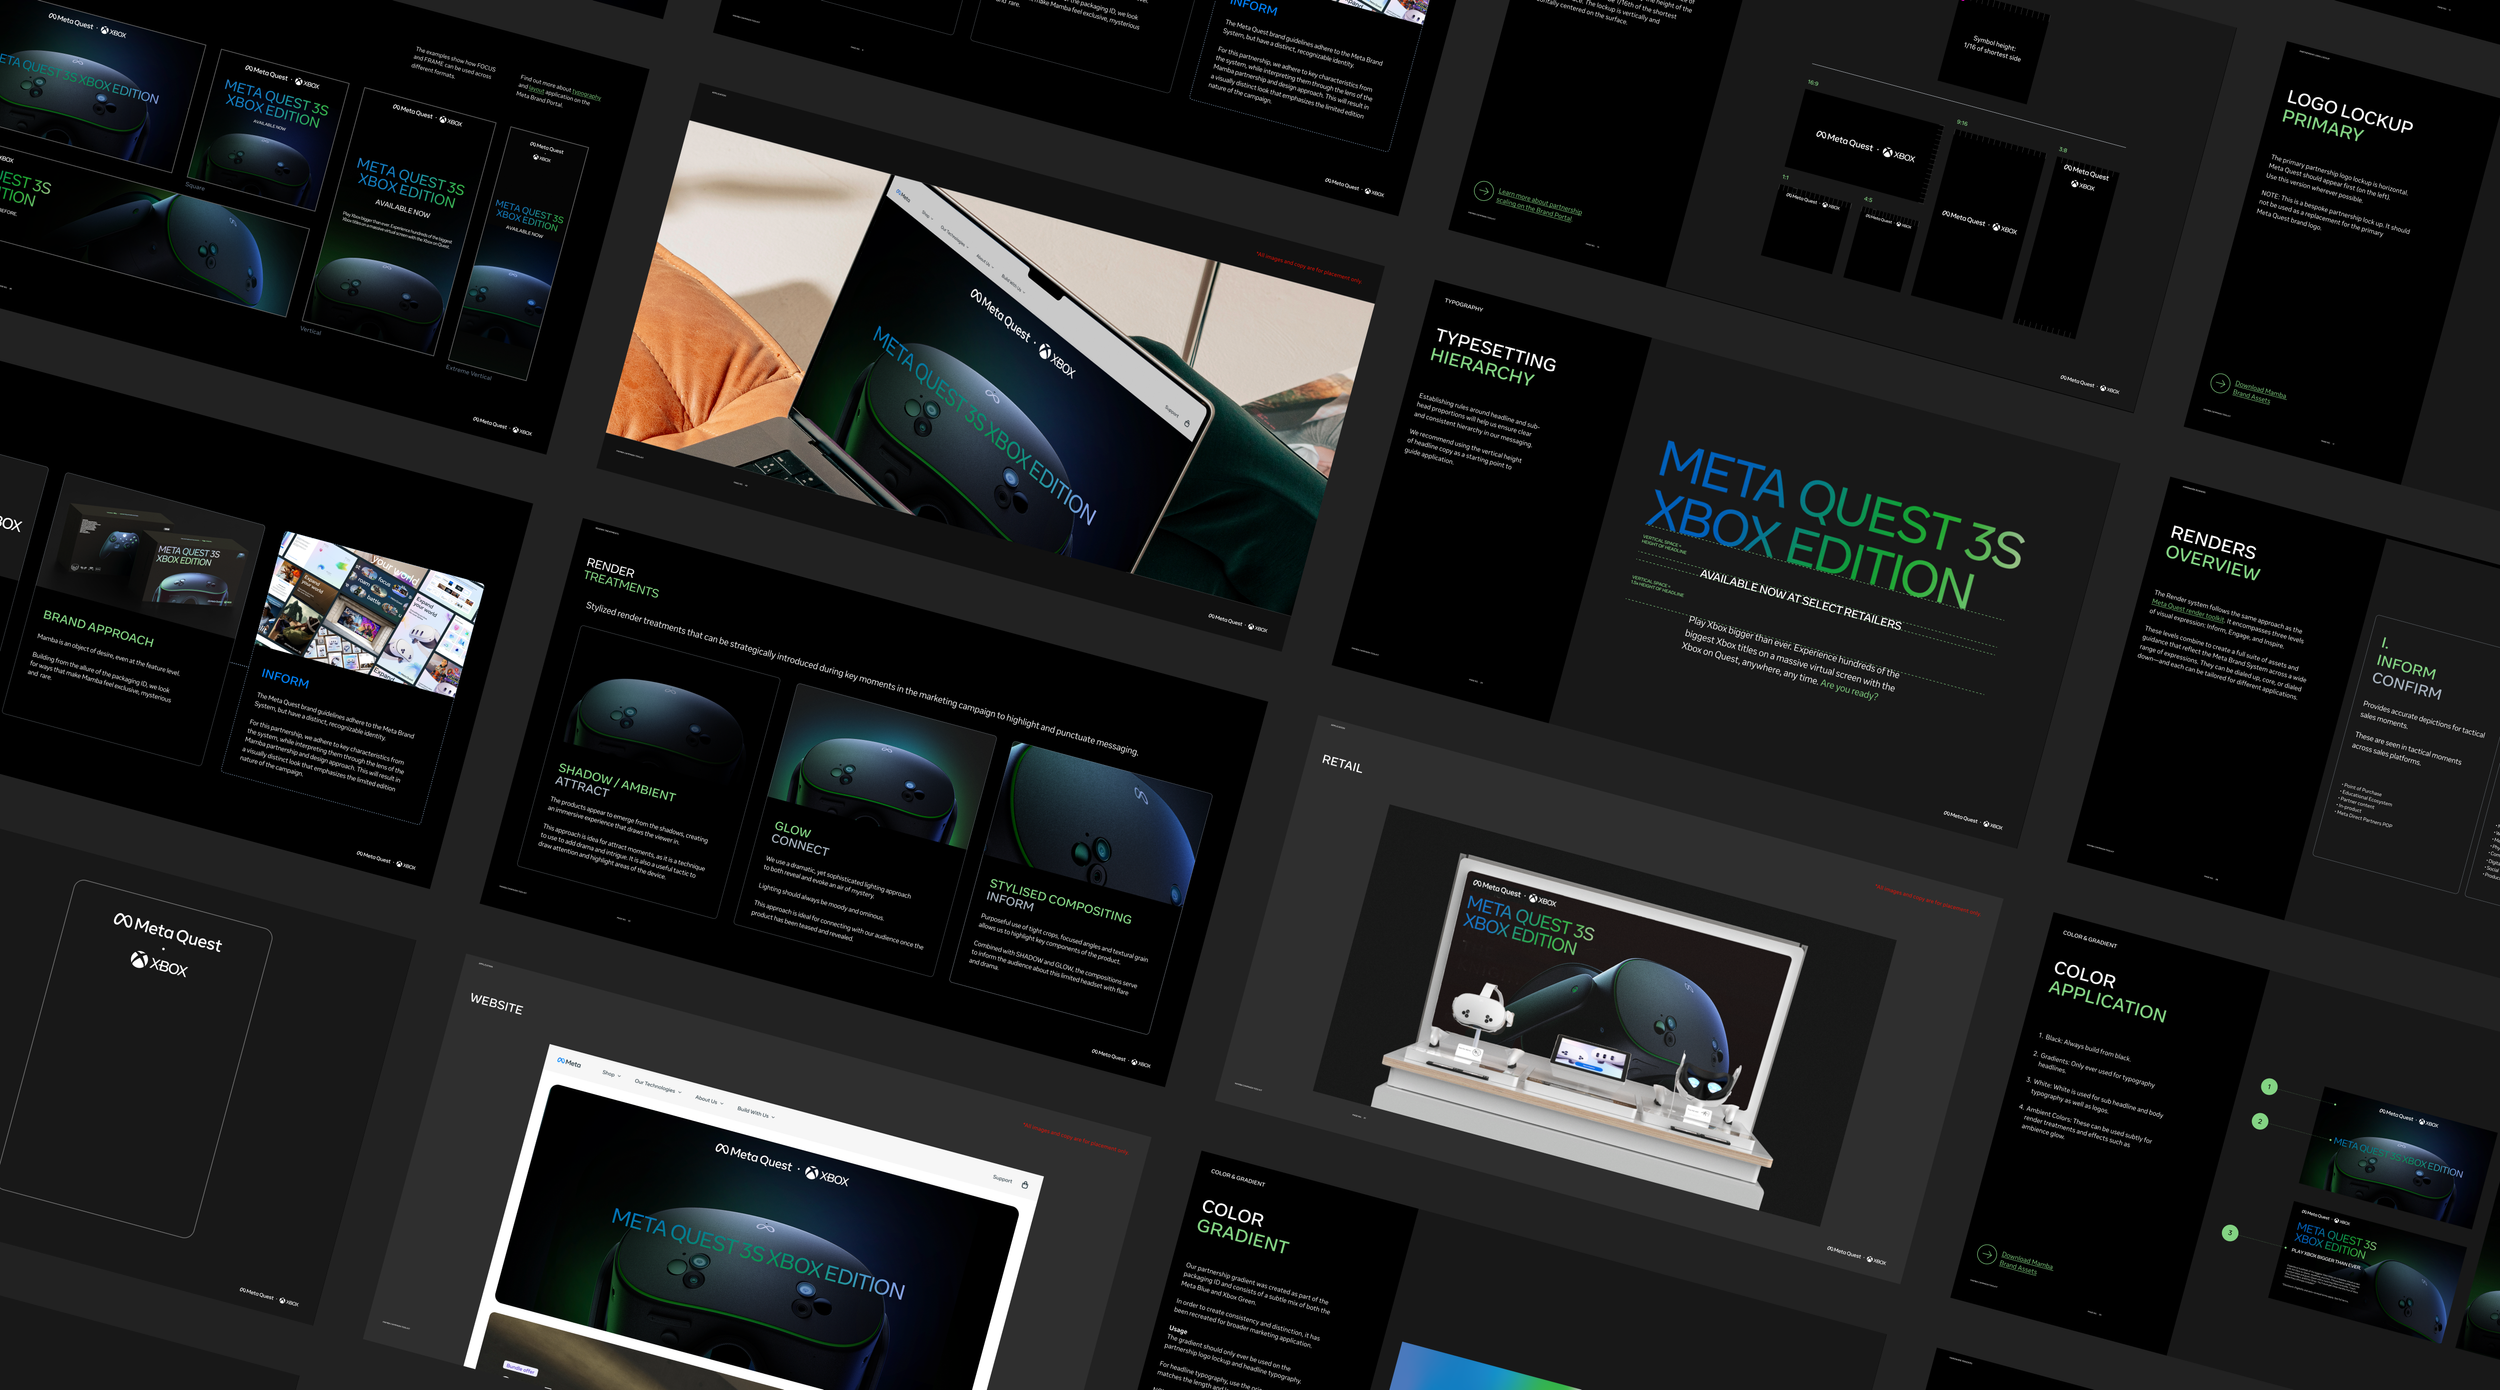Click the '3:8' aspect ratio label

coord(2063,149)
